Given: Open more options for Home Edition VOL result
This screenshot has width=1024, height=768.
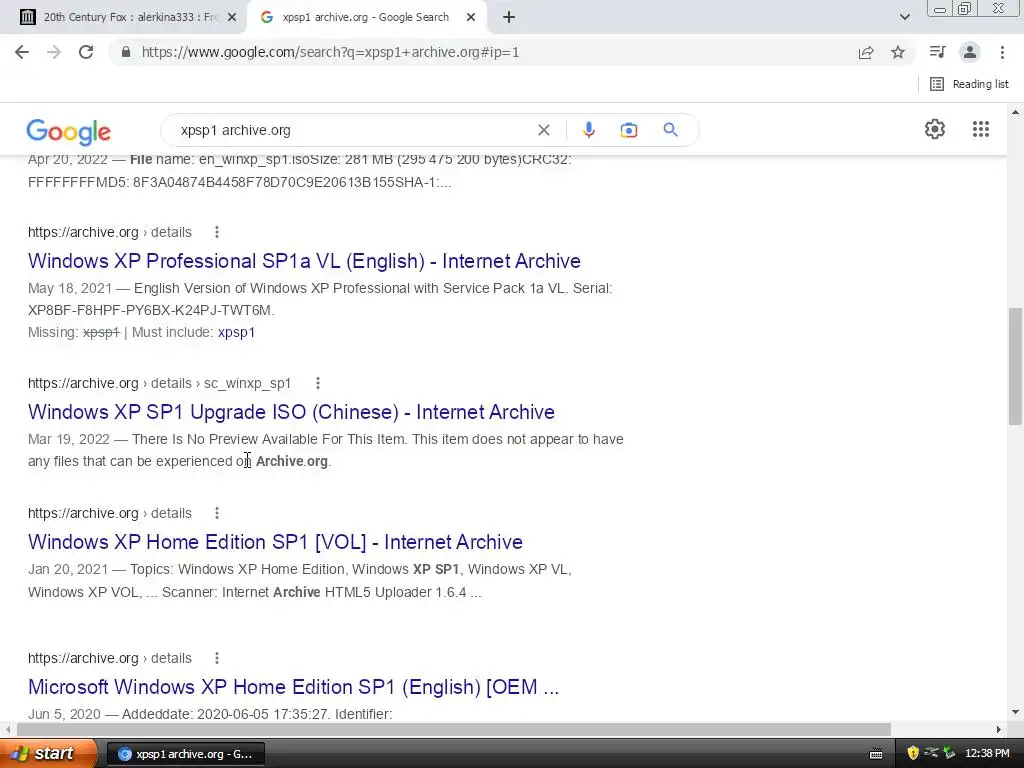Looking at the screenshot, I should (217, 513).
